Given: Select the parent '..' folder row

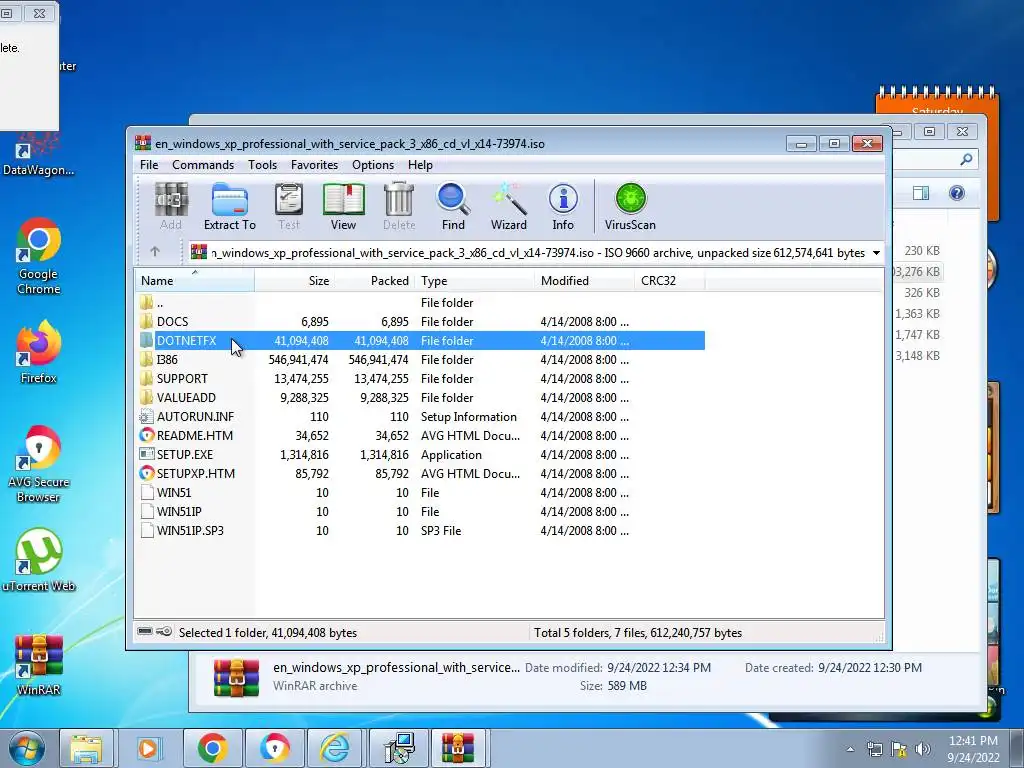Looking at the screenshot, I should click(x=420, y=302).
